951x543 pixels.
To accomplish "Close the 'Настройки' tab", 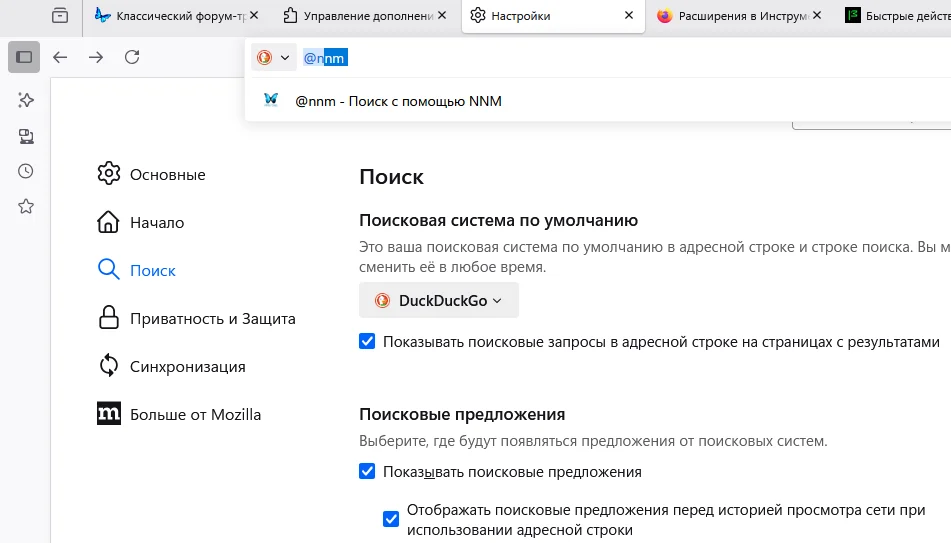I will [628, 16].
